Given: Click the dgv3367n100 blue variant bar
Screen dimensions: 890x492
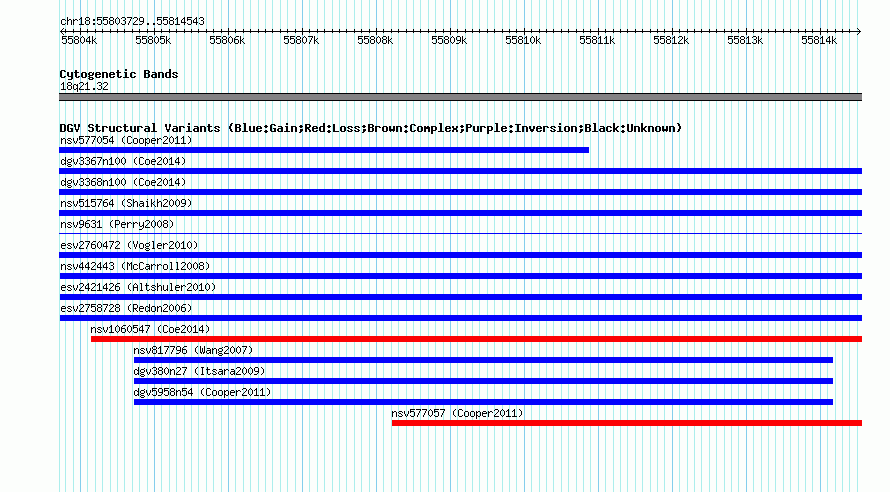Looking at the screenshot, I should [460, 171].
